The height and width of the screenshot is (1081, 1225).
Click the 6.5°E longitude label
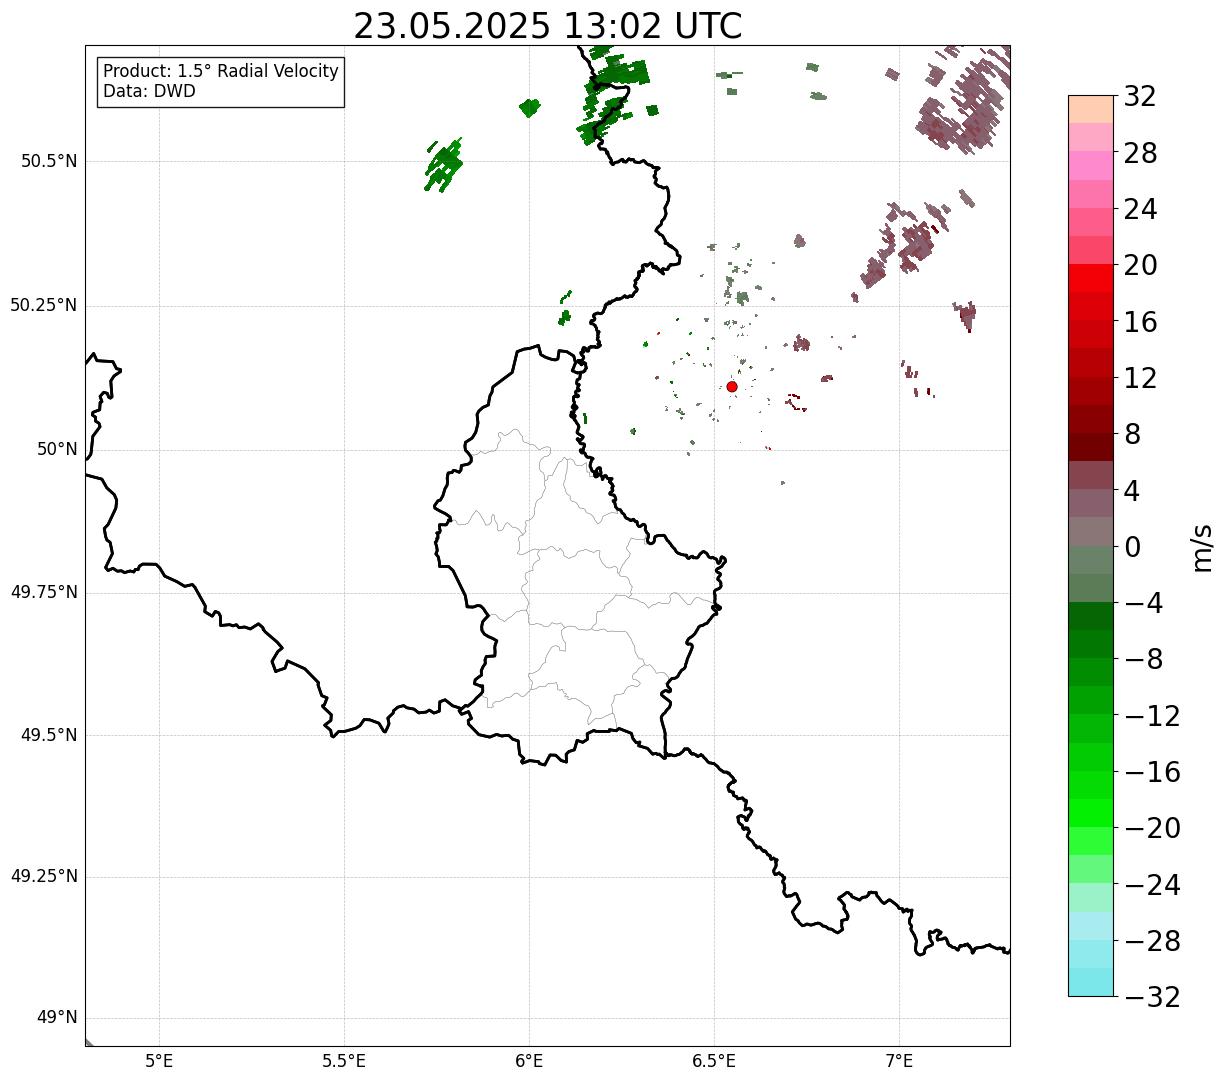tap(714, 1061)
